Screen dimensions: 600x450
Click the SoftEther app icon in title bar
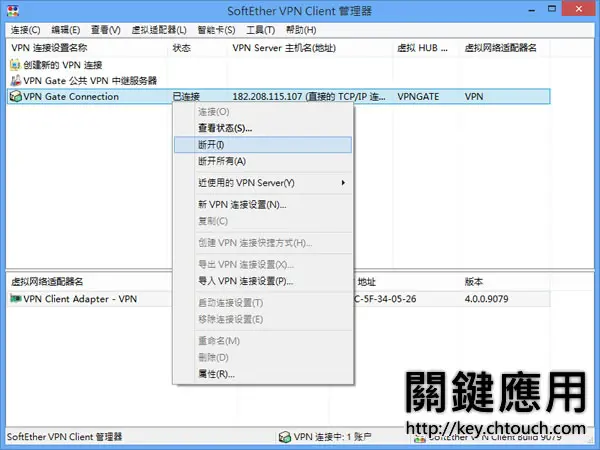(13, 10)
